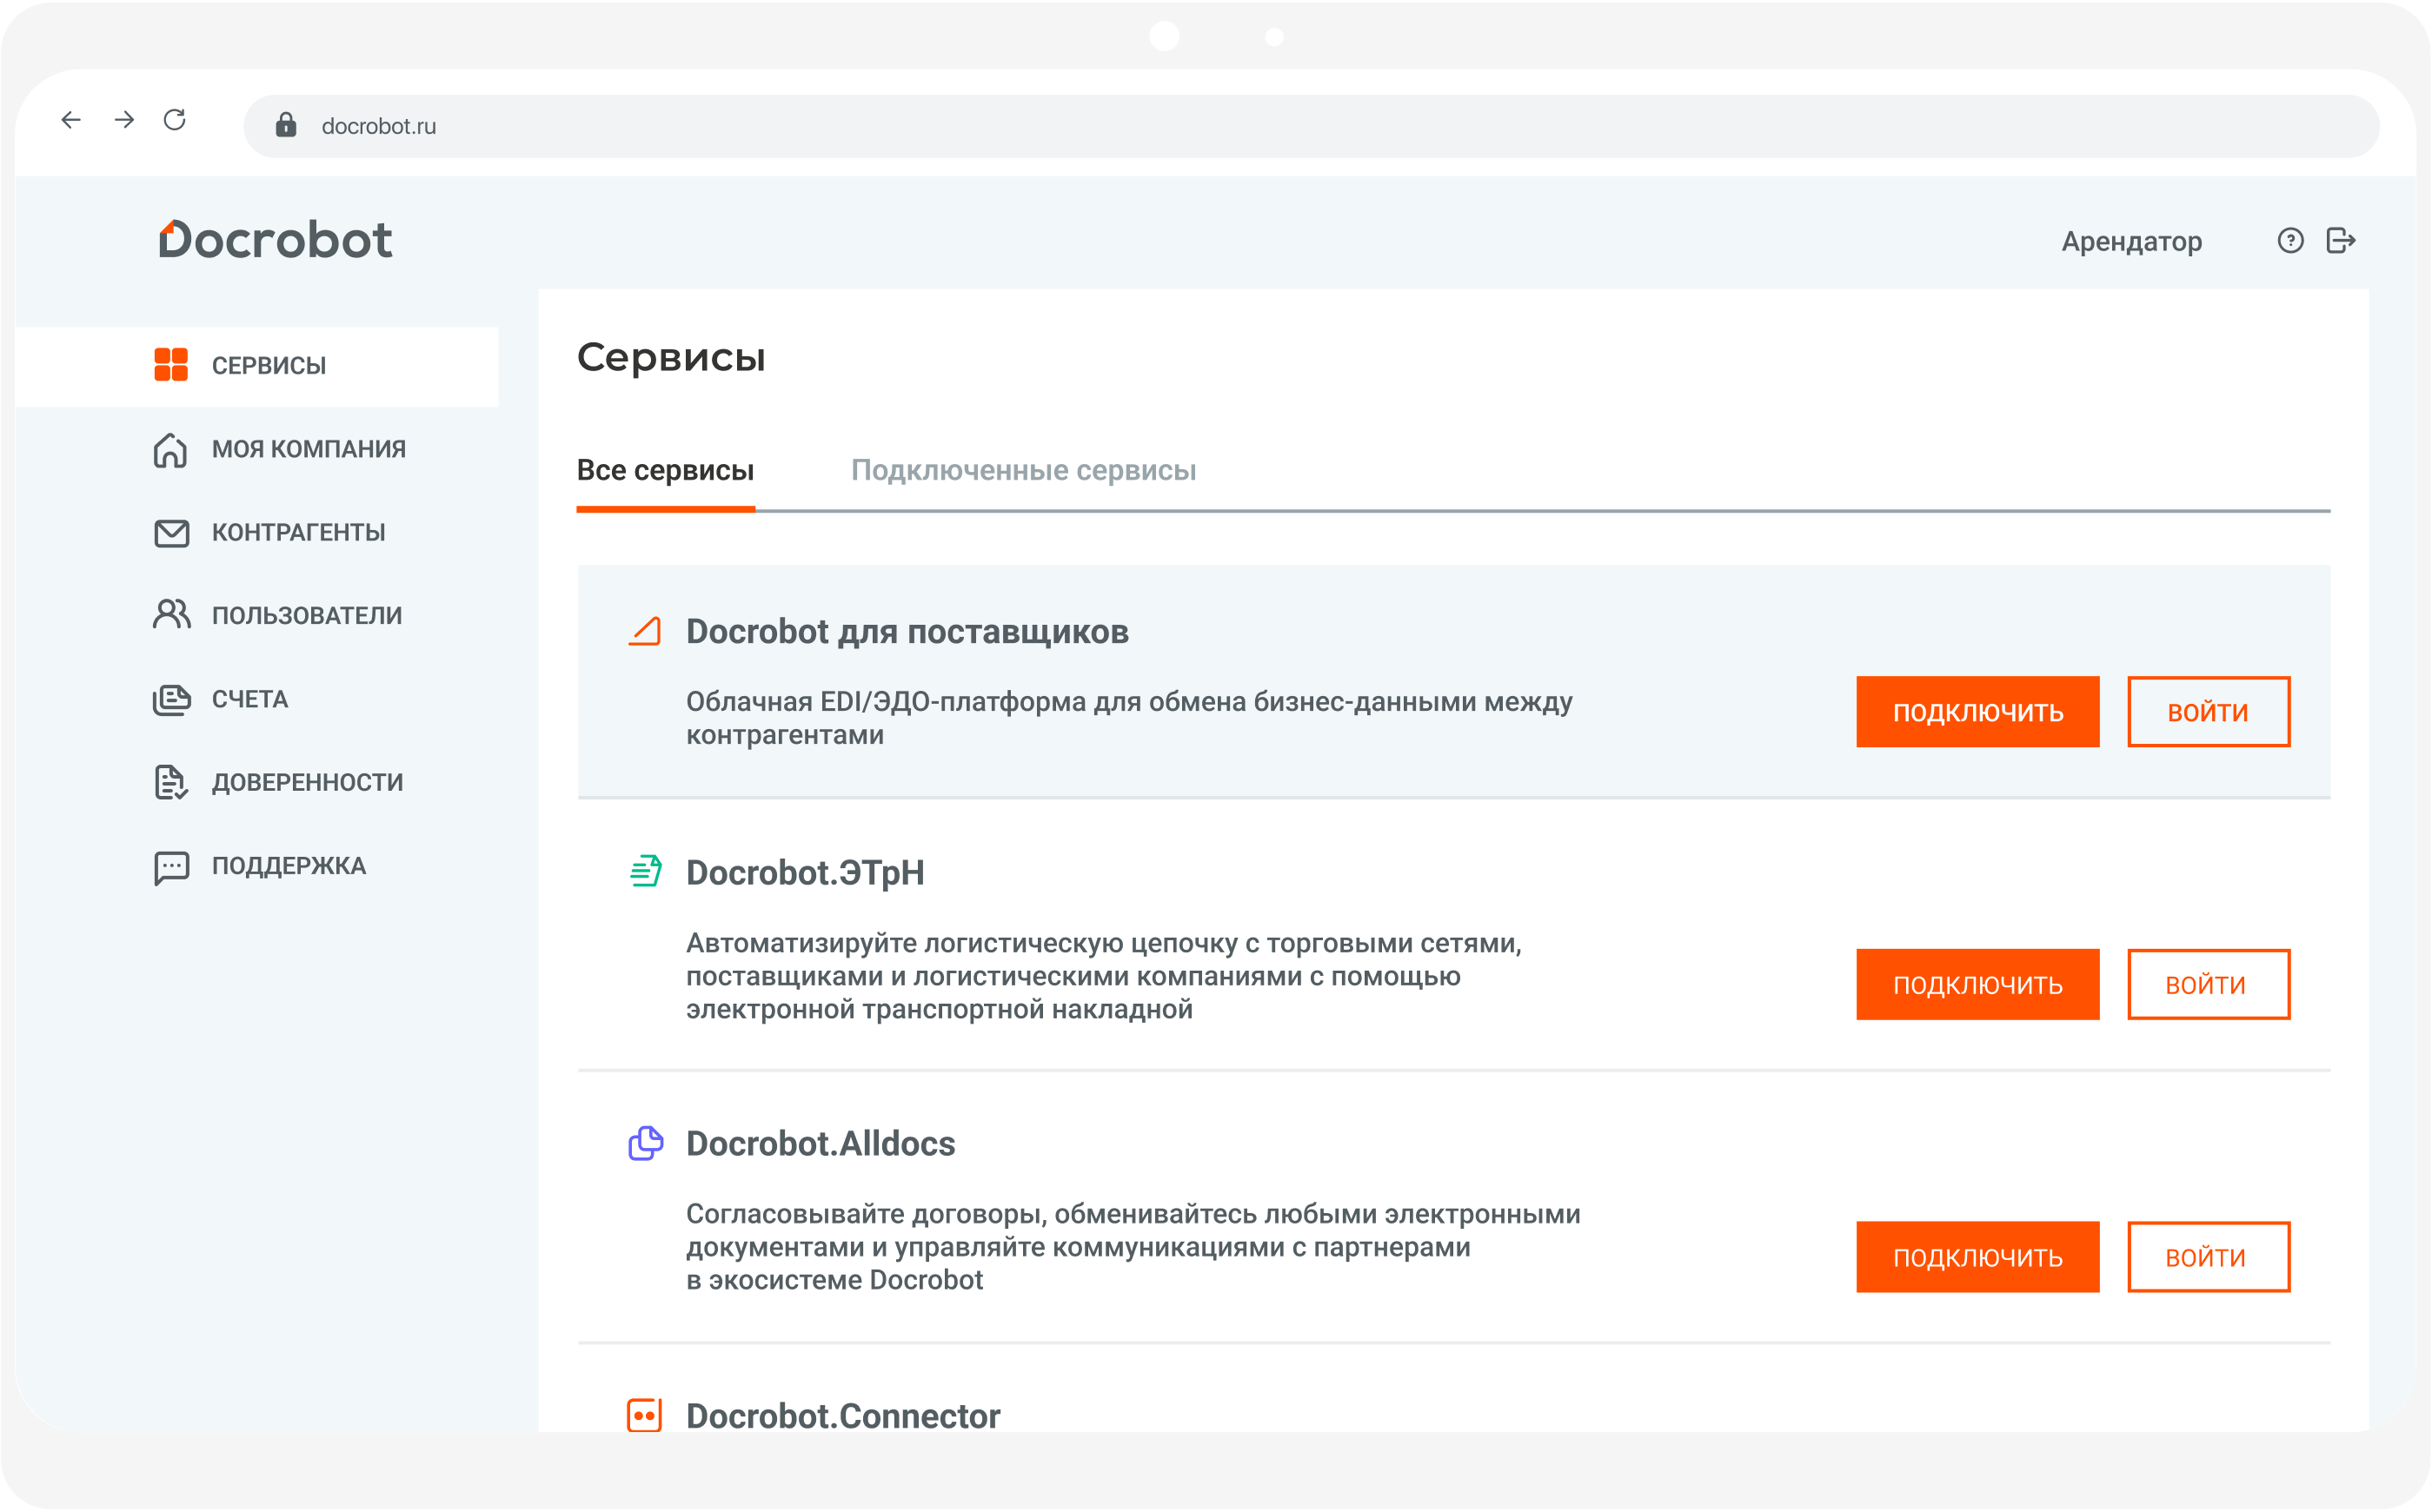Click ВОЙТИ for Docrobot.Alldocs
The height and width of the screenshot is (1512, 2432).
(2208, 1257)
